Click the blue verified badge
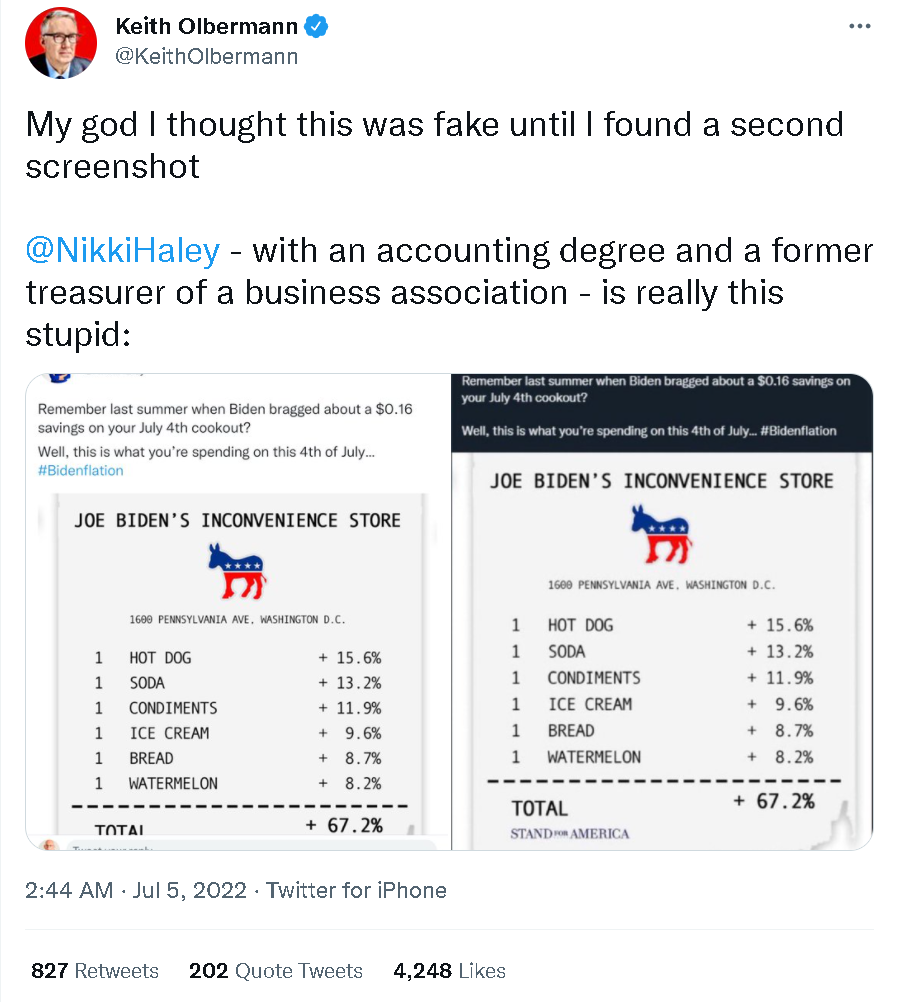Viewport: 897px width, 1002px height. (x=317, y=26)
